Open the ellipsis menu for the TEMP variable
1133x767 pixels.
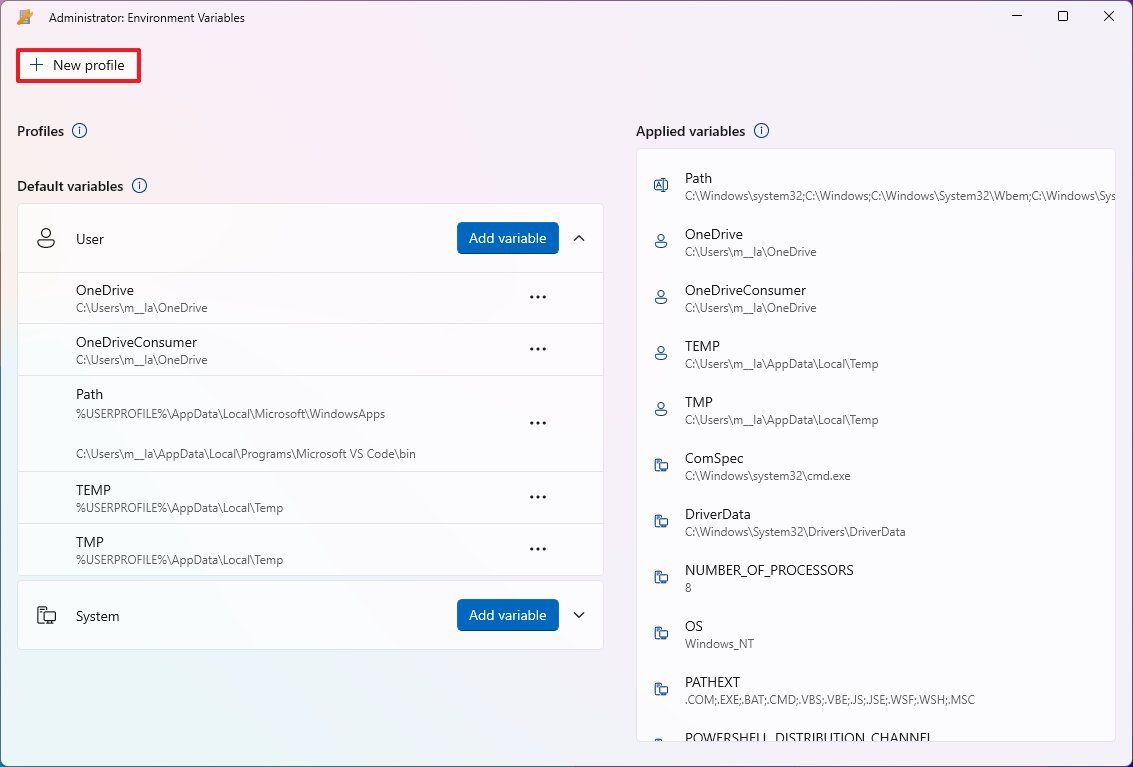[538, 497]
